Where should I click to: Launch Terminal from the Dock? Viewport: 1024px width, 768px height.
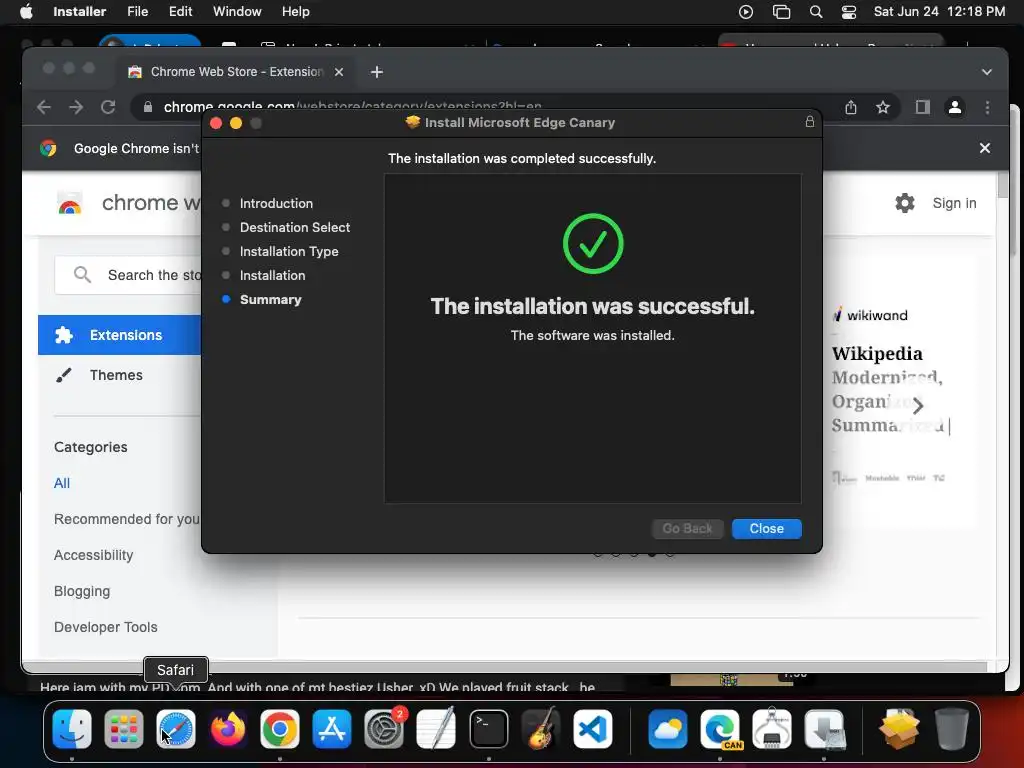488,728
